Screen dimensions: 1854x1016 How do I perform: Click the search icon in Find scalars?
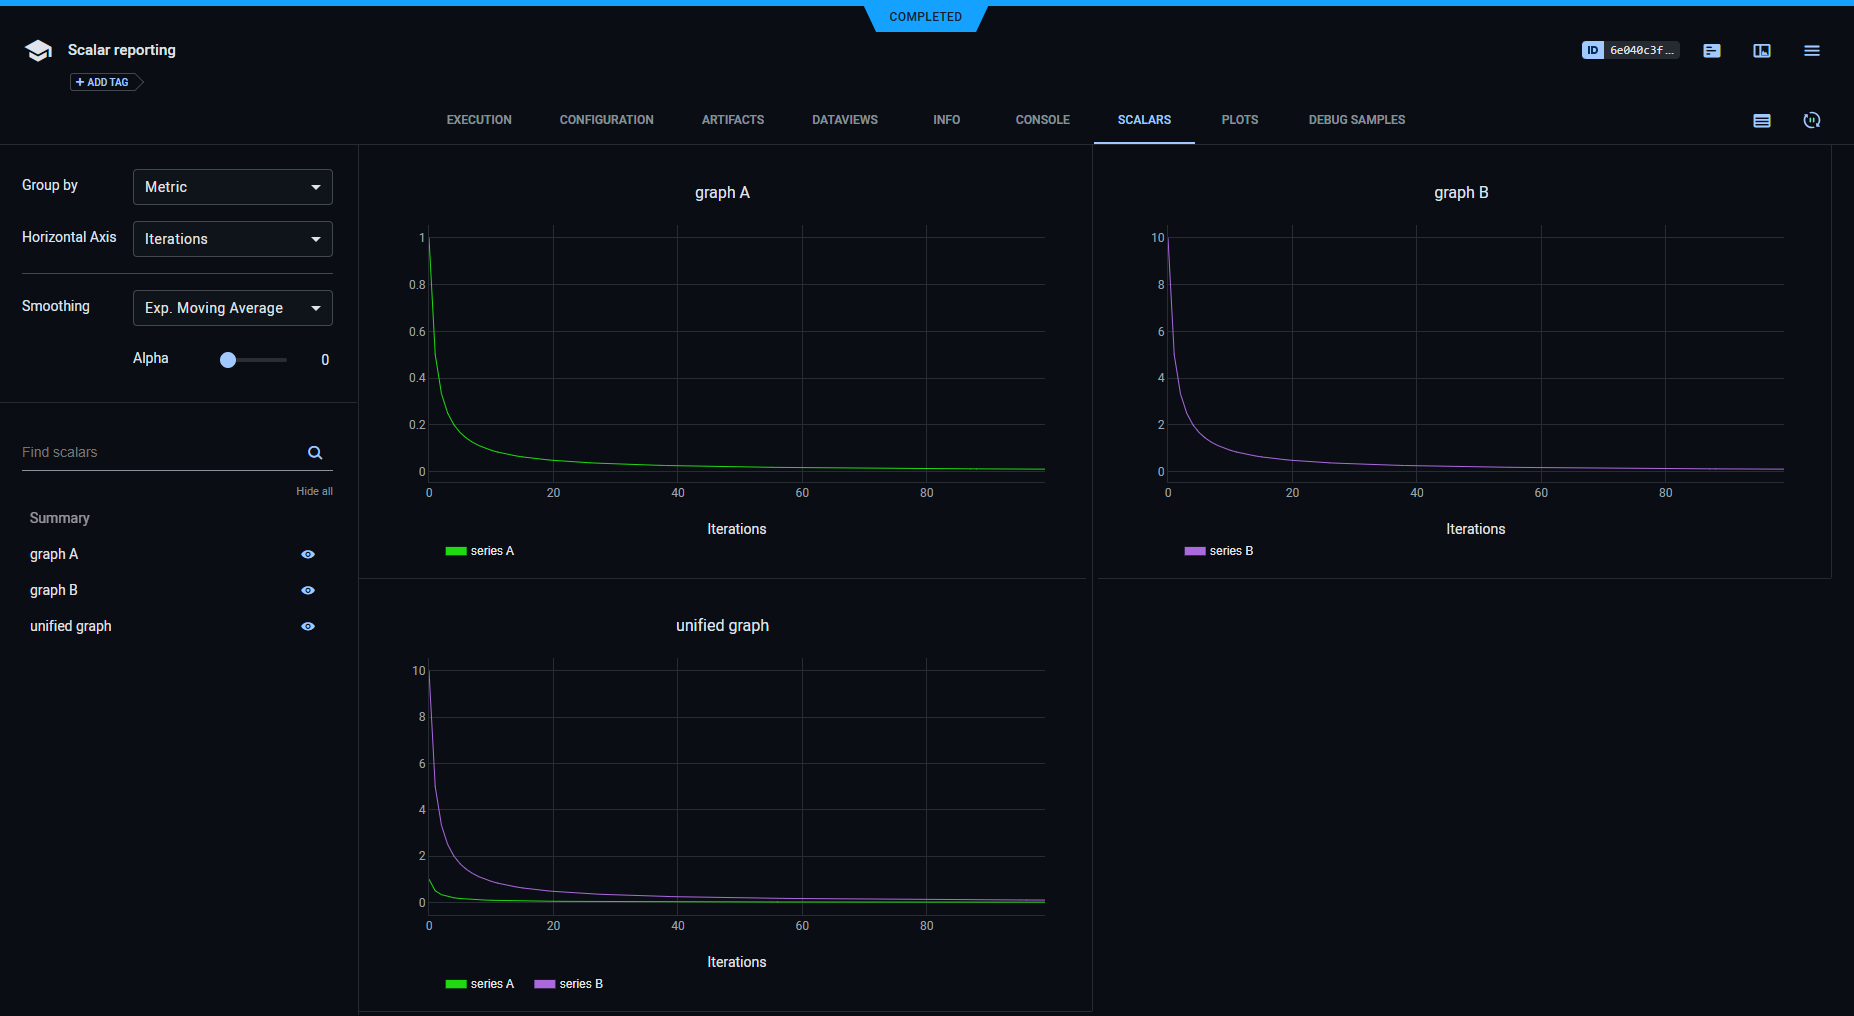click(x=315, y=452)
